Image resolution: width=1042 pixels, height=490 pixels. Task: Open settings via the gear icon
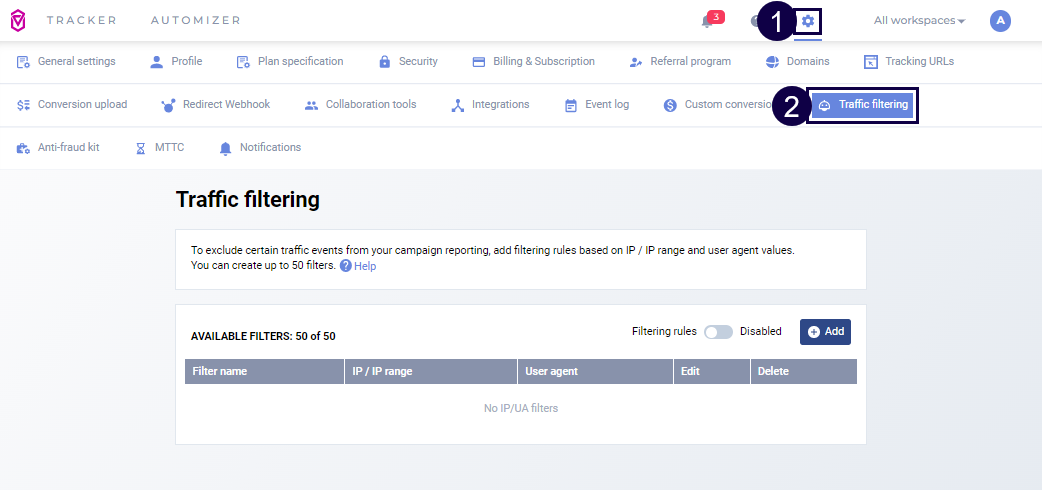coord(807,21)
